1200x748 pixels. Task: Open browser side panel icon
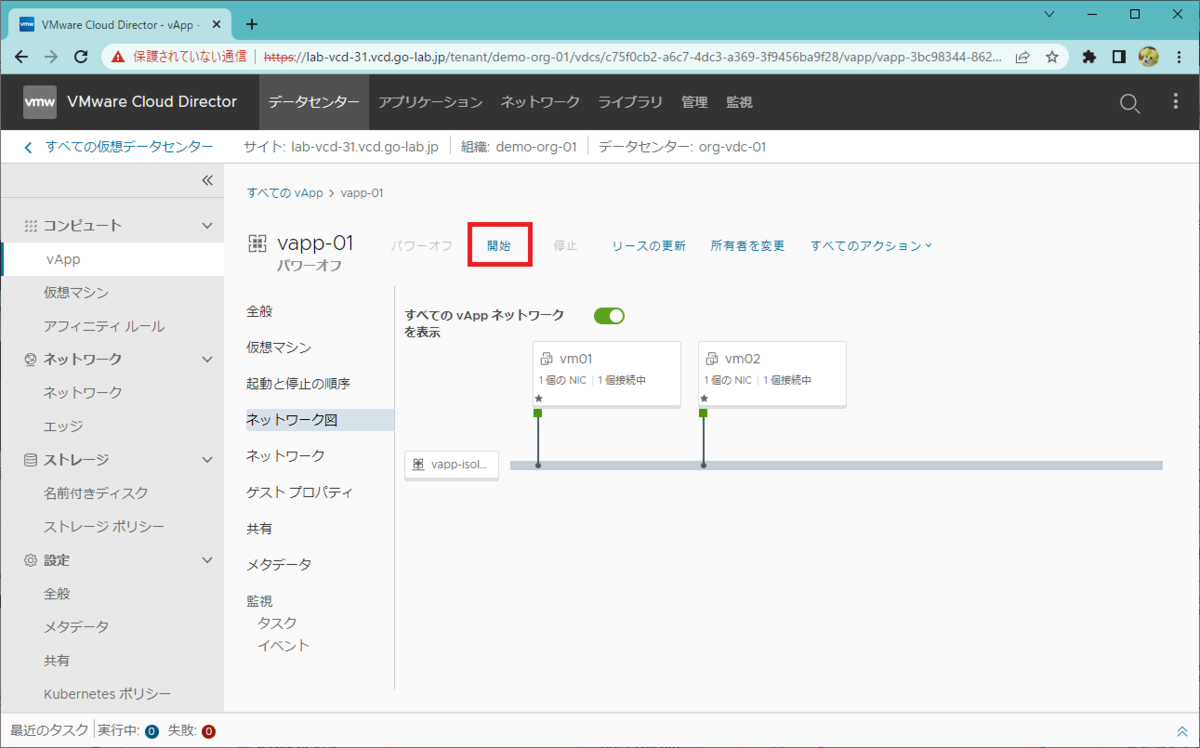tap(1120, 57)
